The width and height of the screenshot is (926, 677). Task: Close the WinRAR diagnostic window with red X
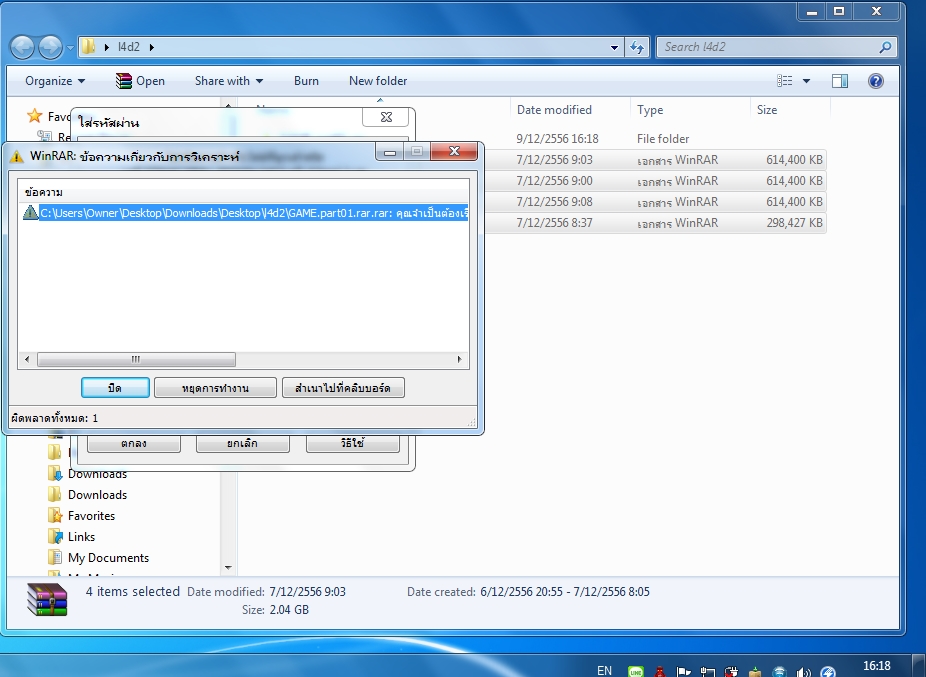454,151
